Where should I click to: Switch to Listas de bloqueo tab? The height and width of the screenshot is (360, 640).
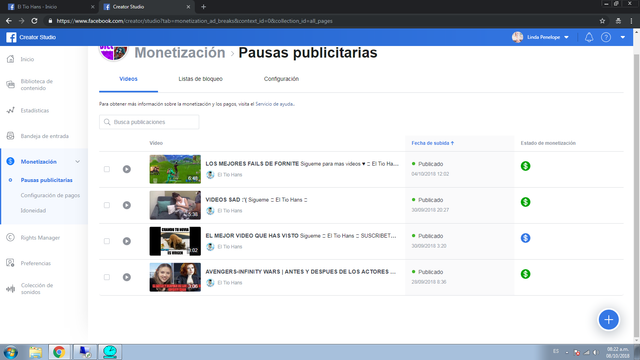(x=200, y=79)
